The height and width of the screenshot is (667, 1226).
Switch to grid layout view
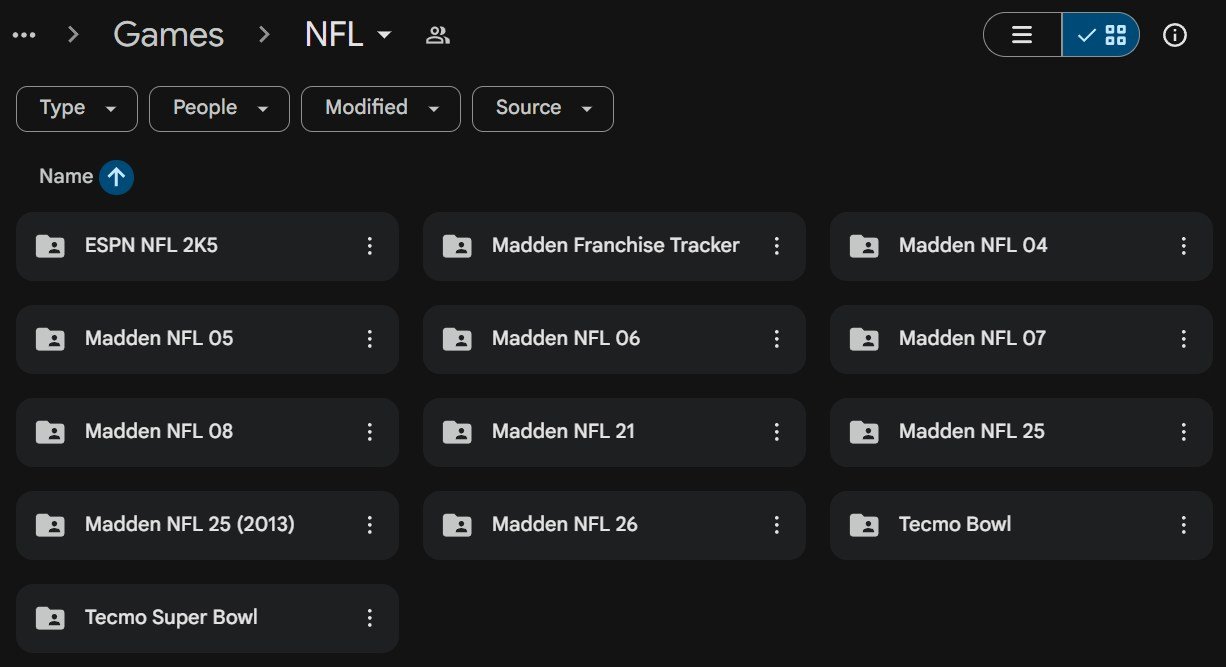(1101, 35)
